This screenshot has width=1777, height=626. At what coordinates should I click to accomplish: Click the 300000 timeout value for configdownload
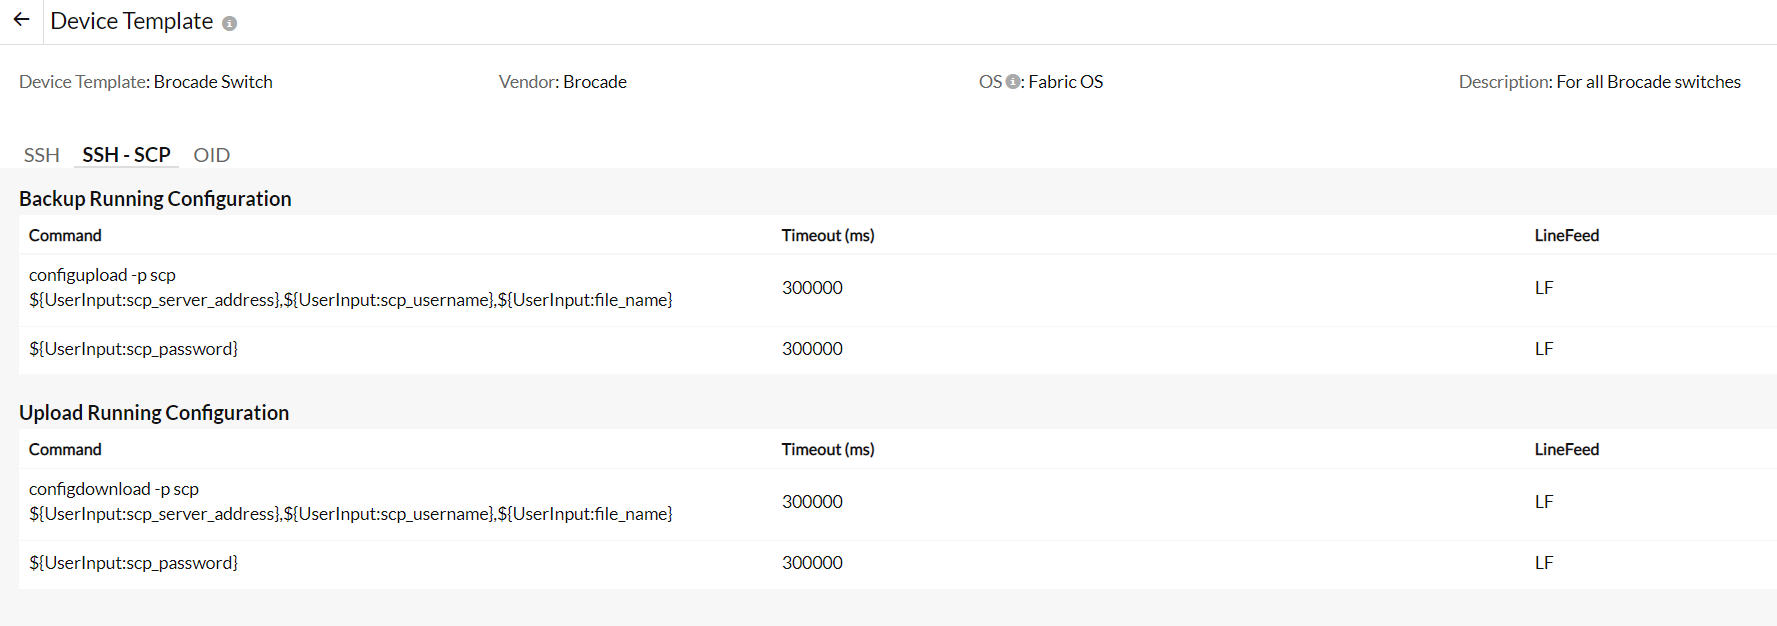[812, 501]
